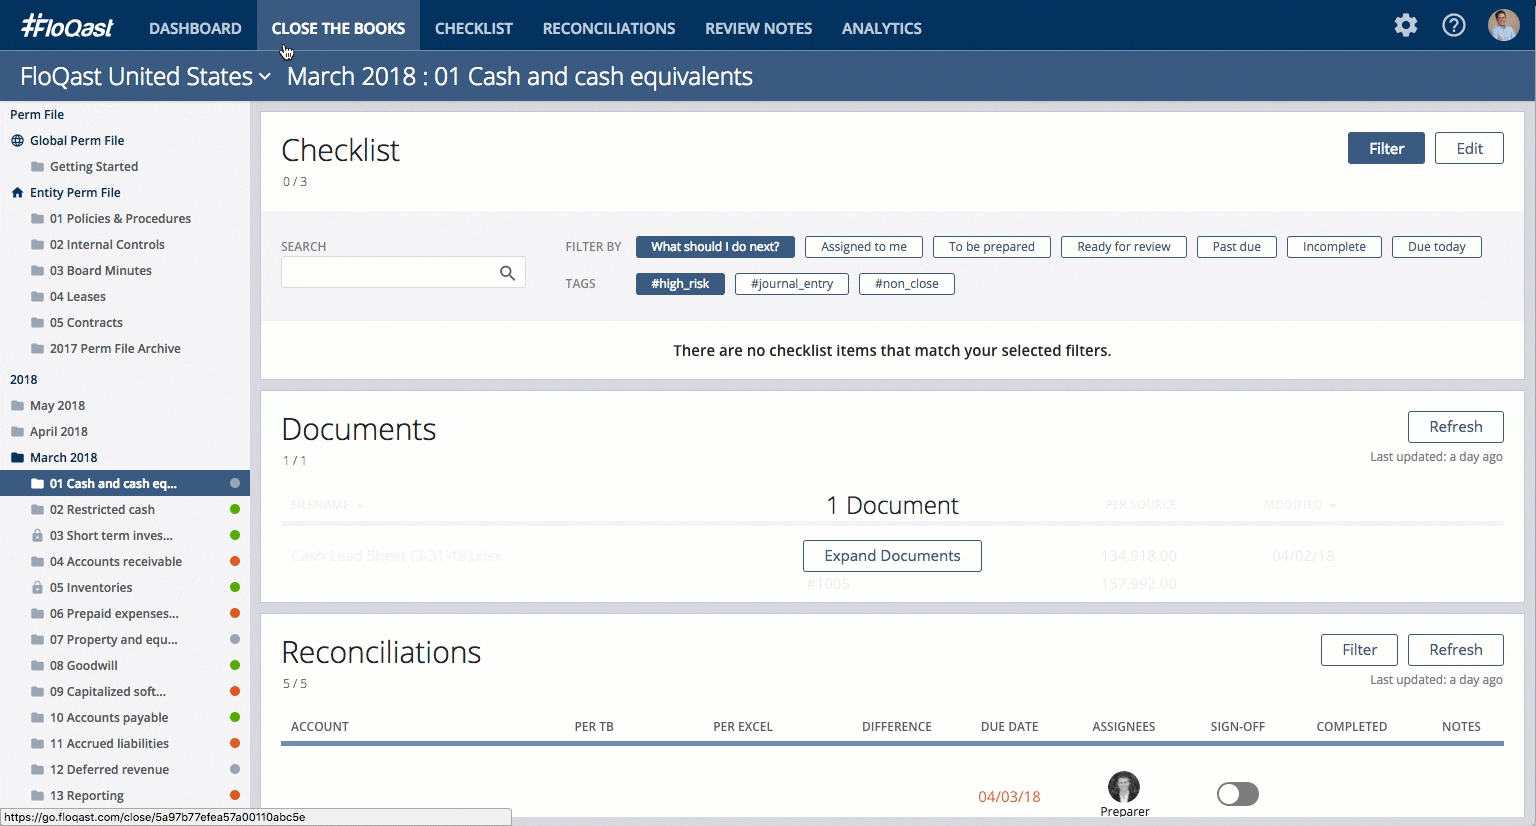Click the folder icon beside 08 Goodwill
1536x826 pixels.
point(37,666)
